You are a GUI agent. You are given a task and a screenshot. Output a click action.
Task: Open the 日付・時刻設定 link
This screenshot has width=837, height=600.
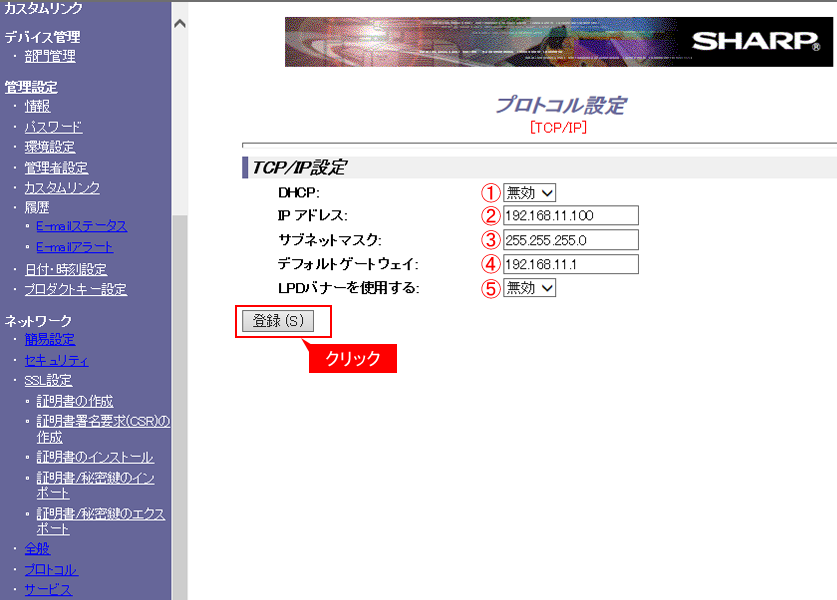65,269
